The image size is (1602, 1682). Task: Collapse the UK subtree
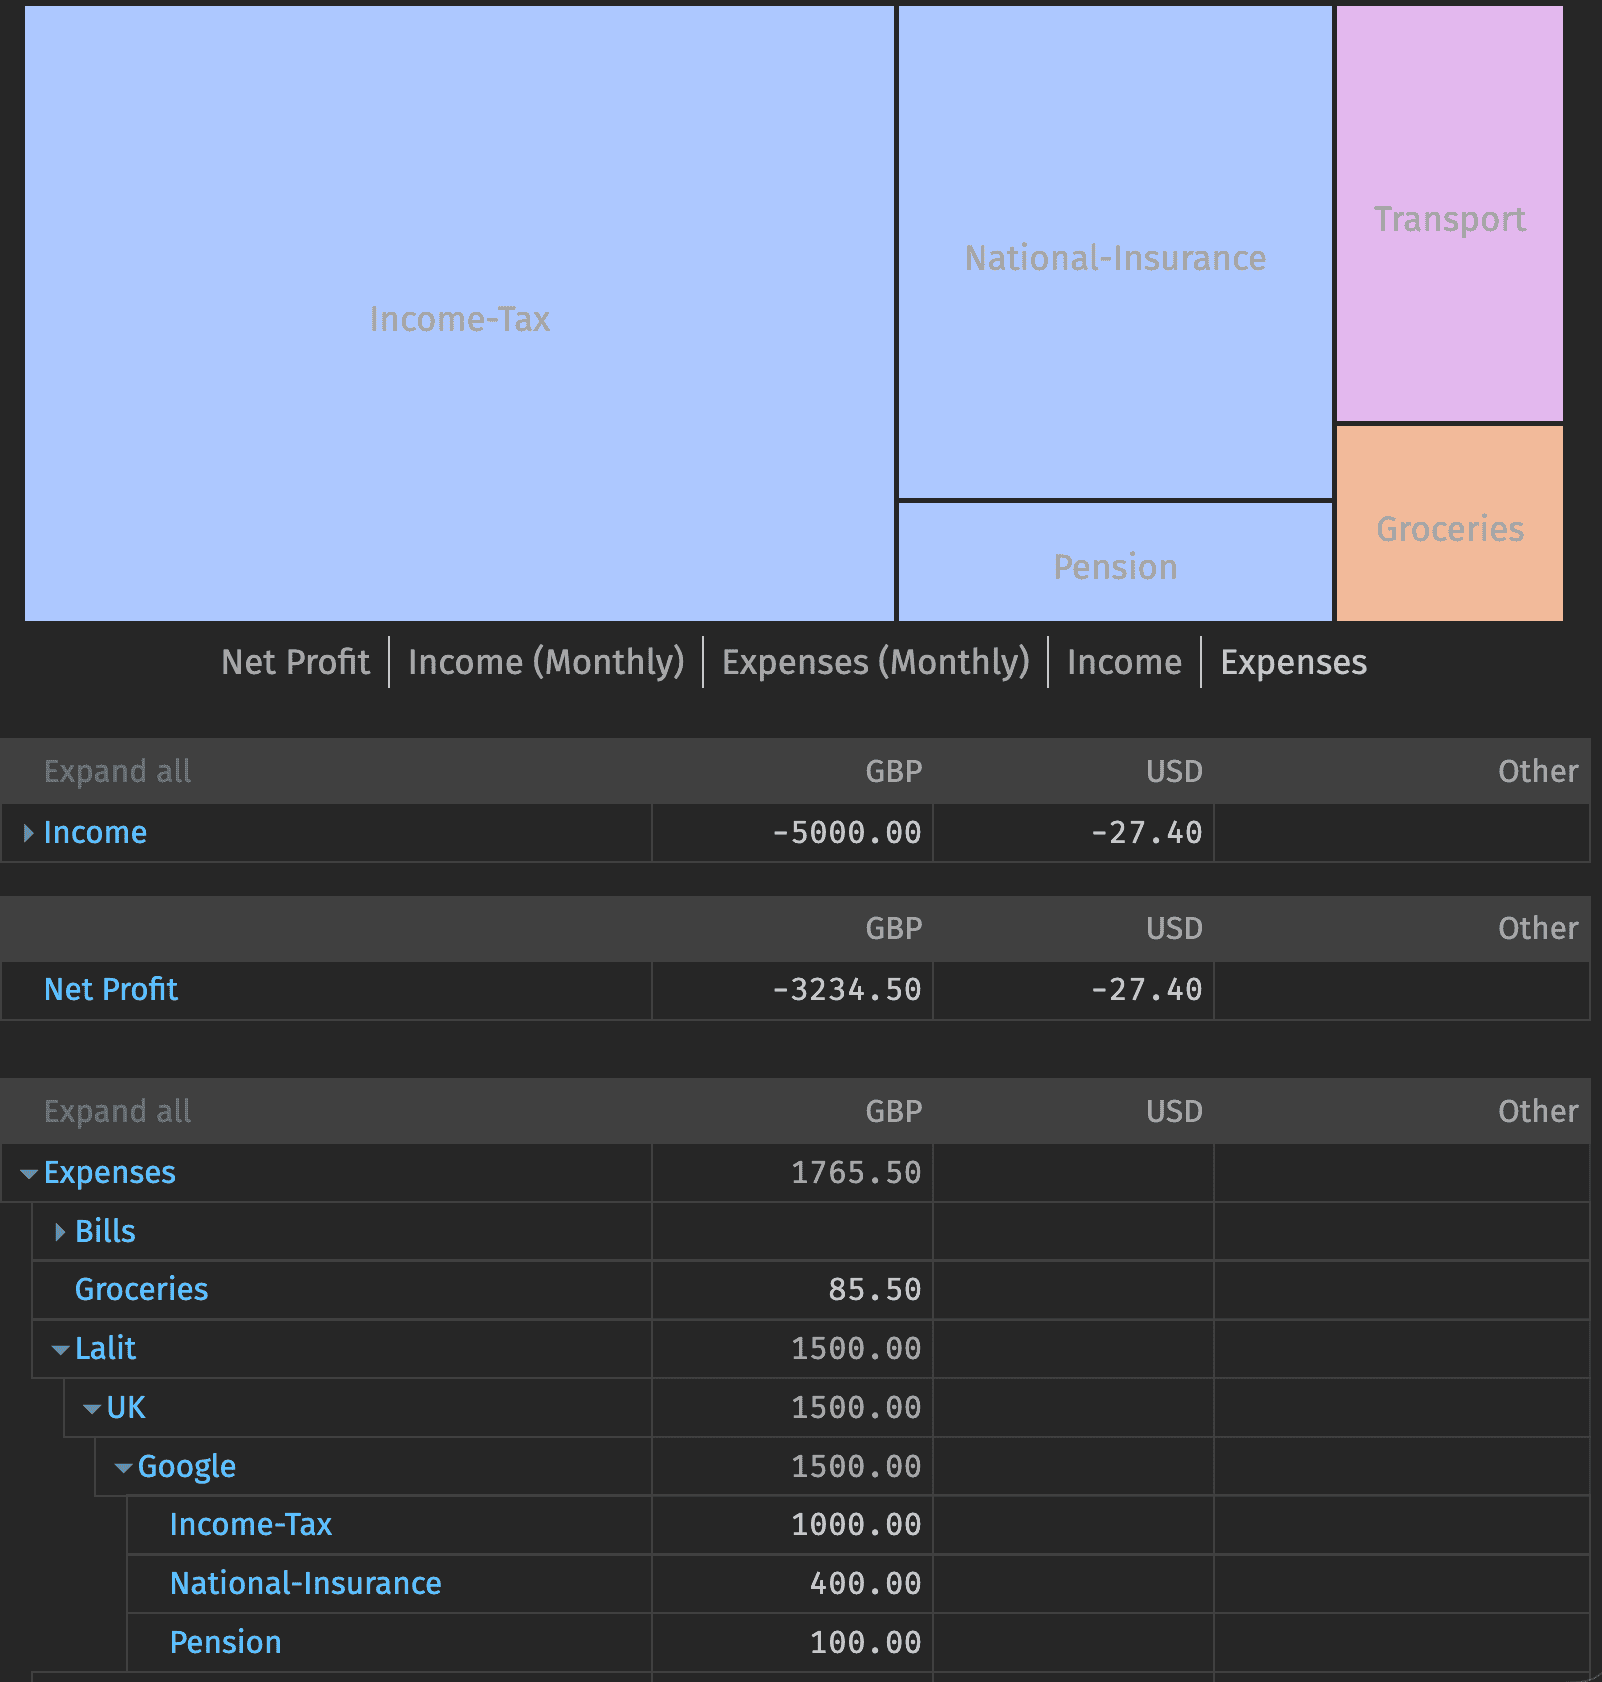[x=91, y=1407]
